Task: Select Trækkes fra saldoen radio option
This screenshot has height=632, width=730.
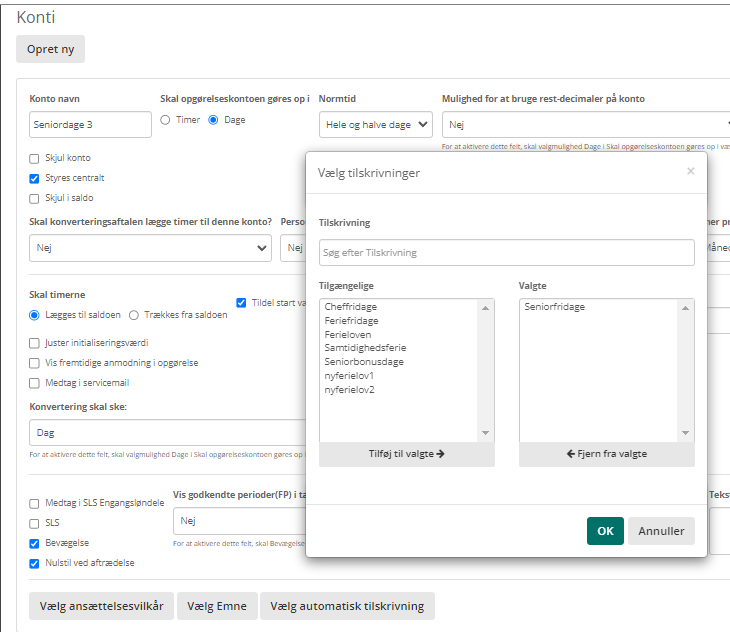Action: 135,314
